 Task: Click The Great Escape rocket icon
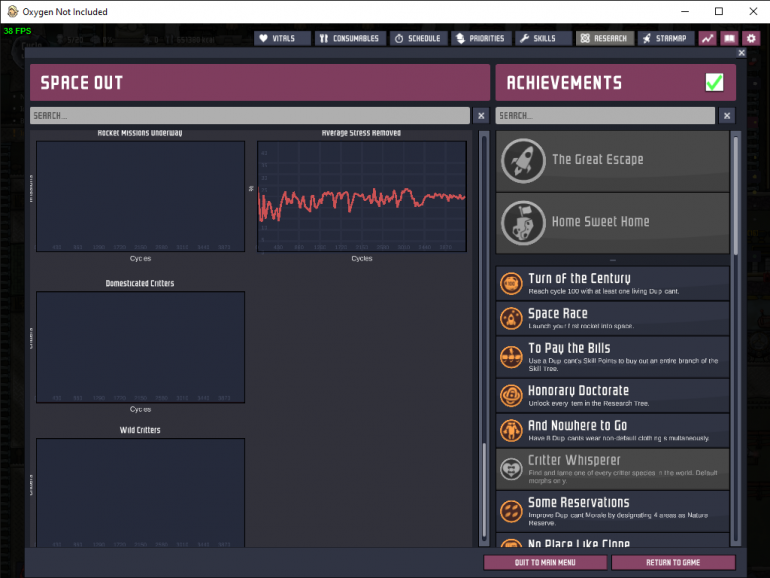[x=523, y=161]
